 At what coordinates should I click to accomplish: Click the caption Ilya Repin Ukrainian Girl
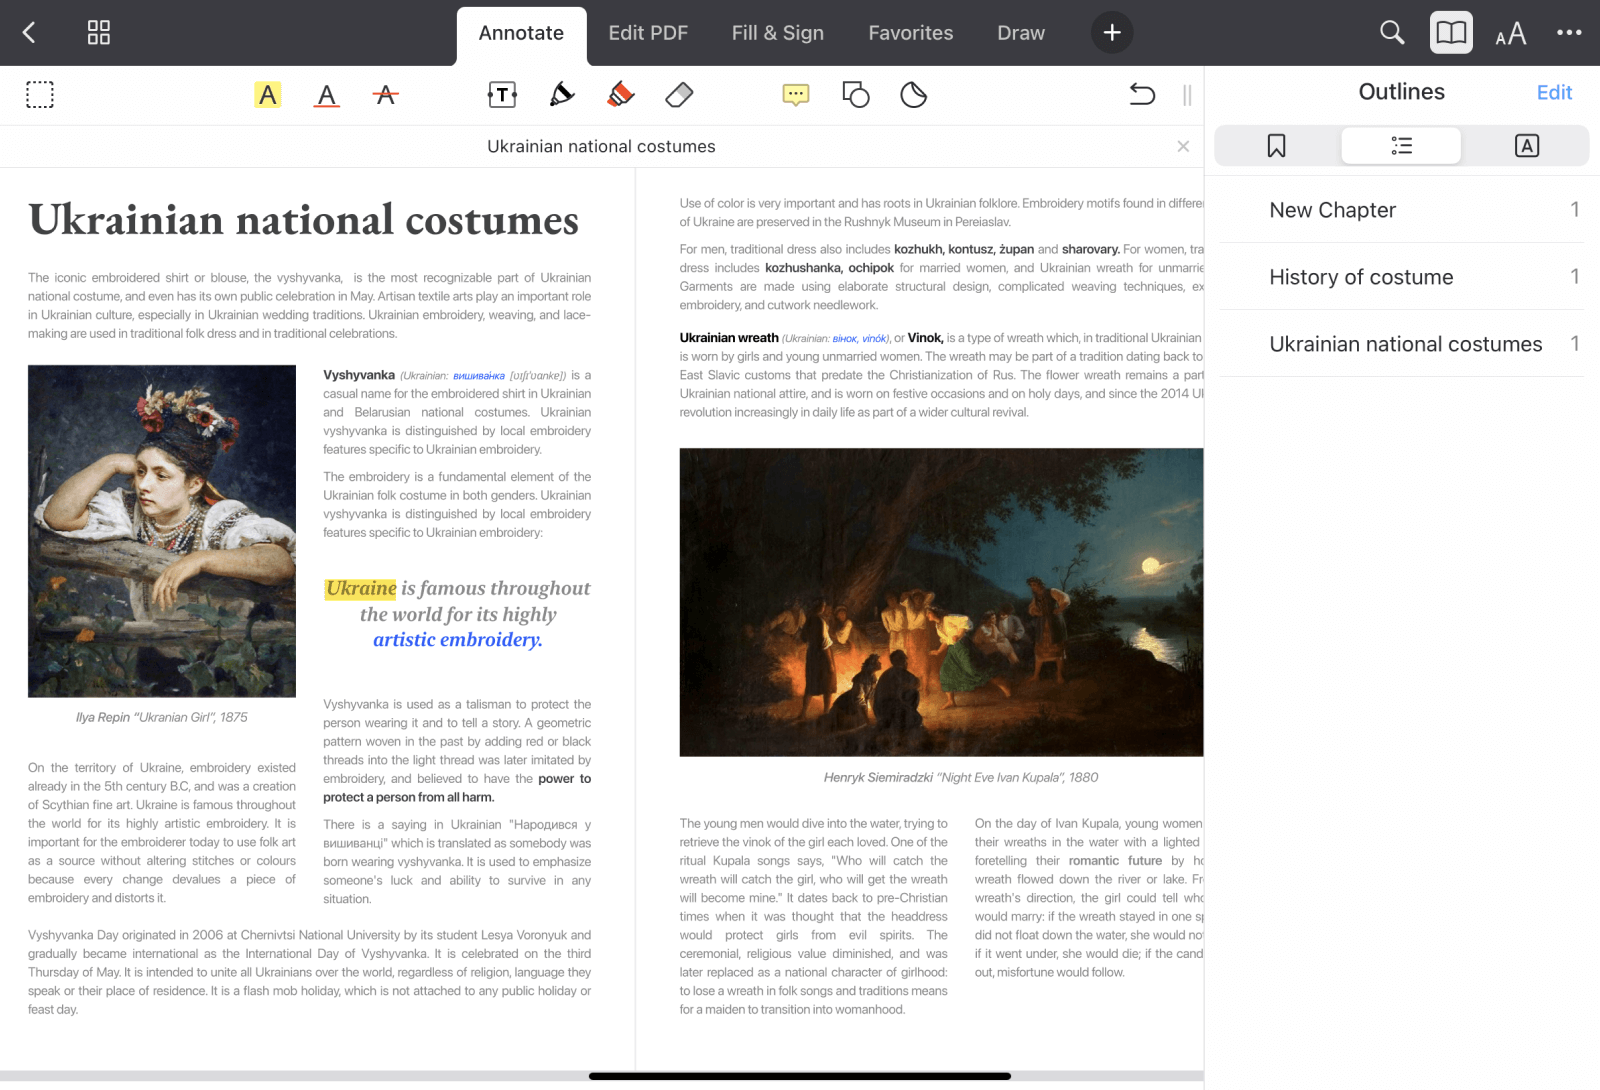(162, 717)
